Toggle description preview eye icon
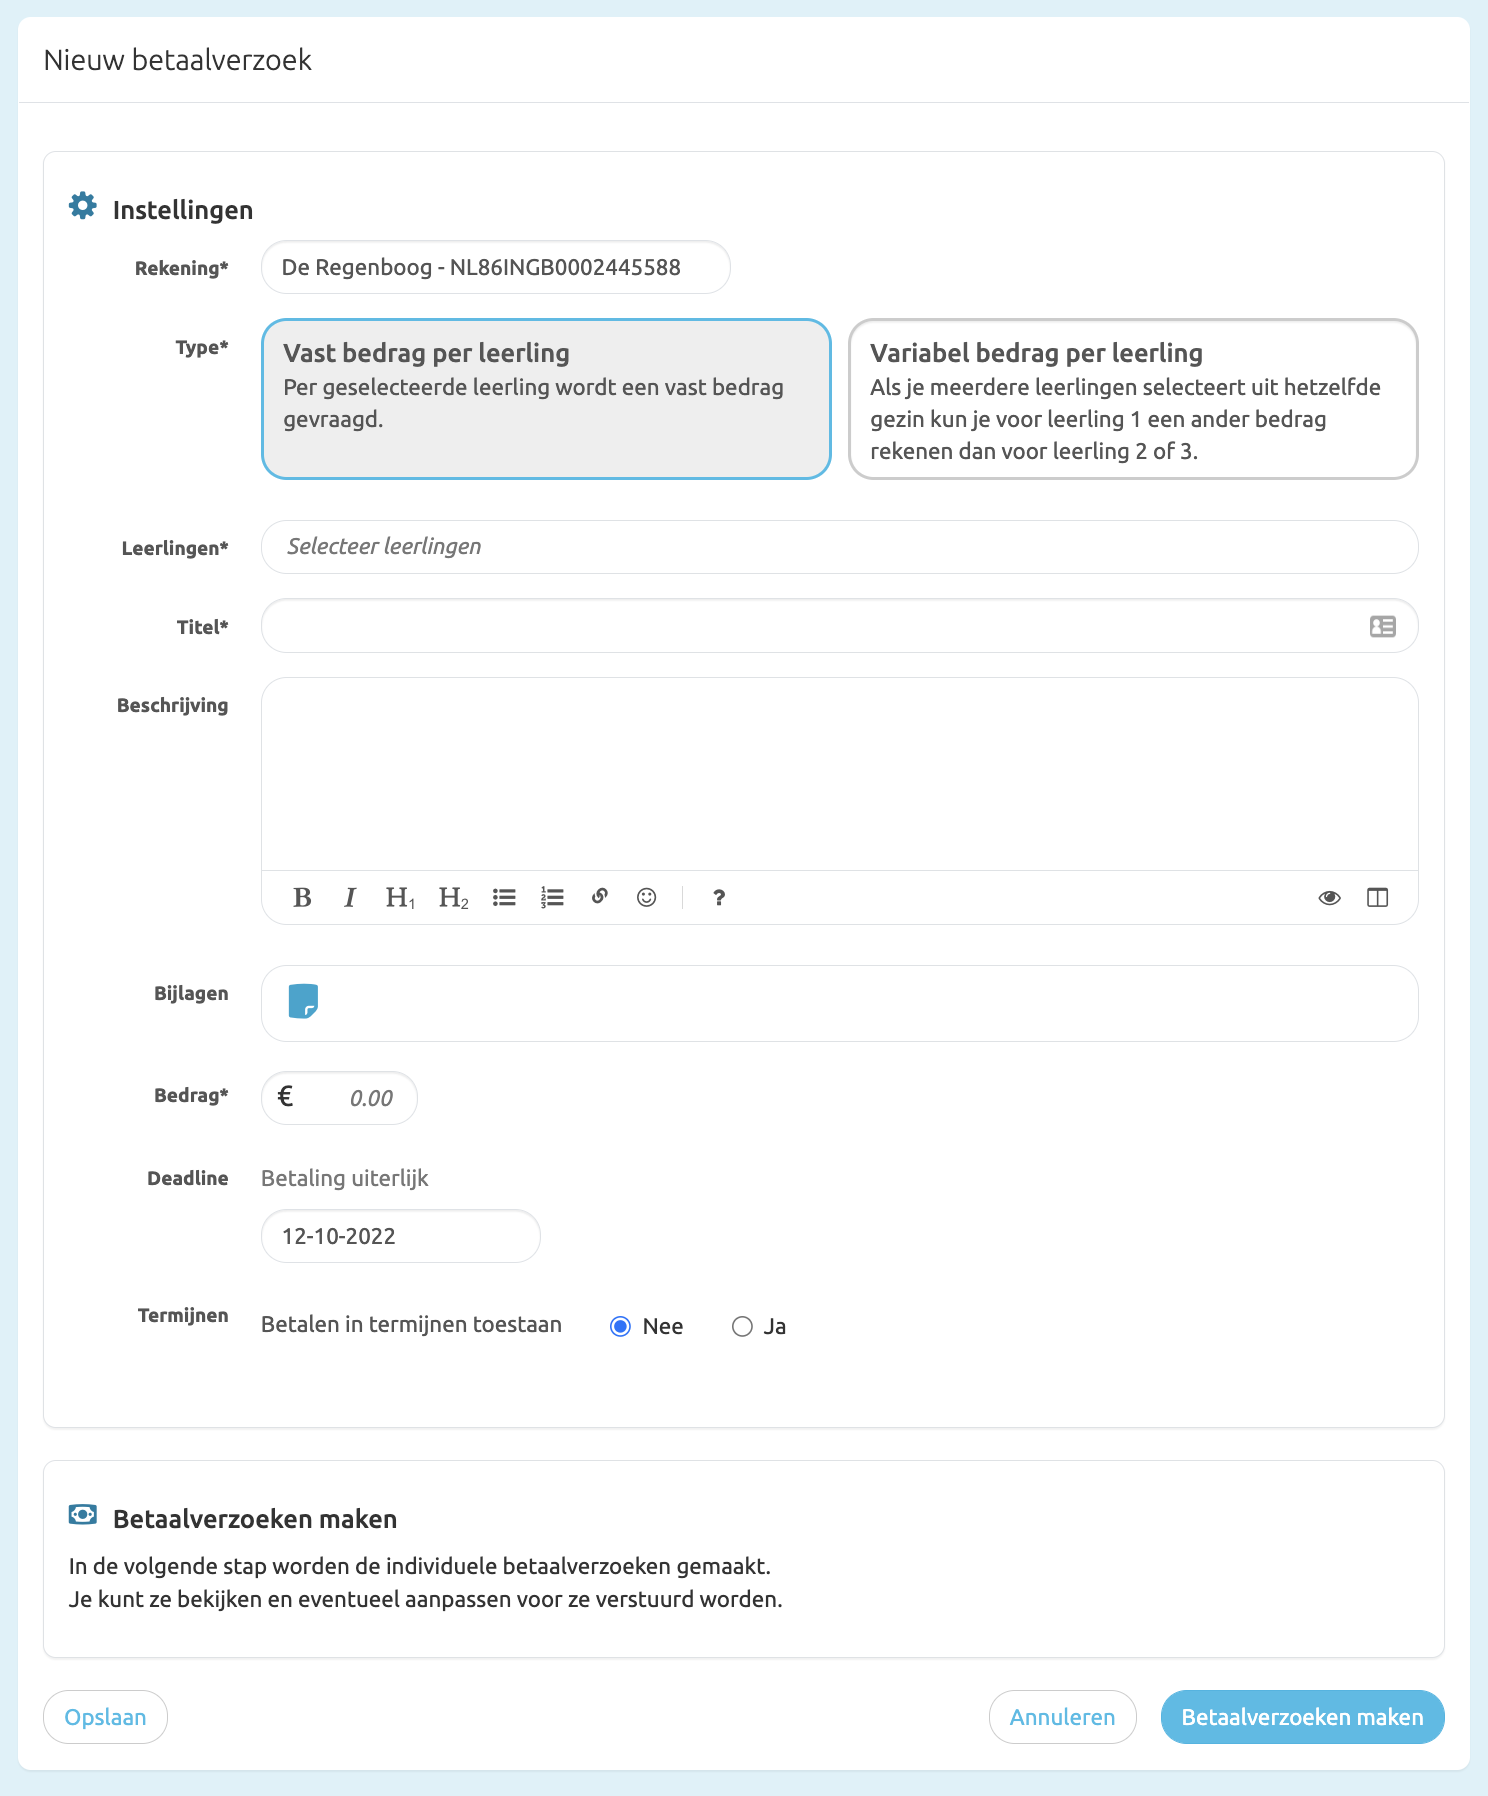 click(x=1329, y=898)
